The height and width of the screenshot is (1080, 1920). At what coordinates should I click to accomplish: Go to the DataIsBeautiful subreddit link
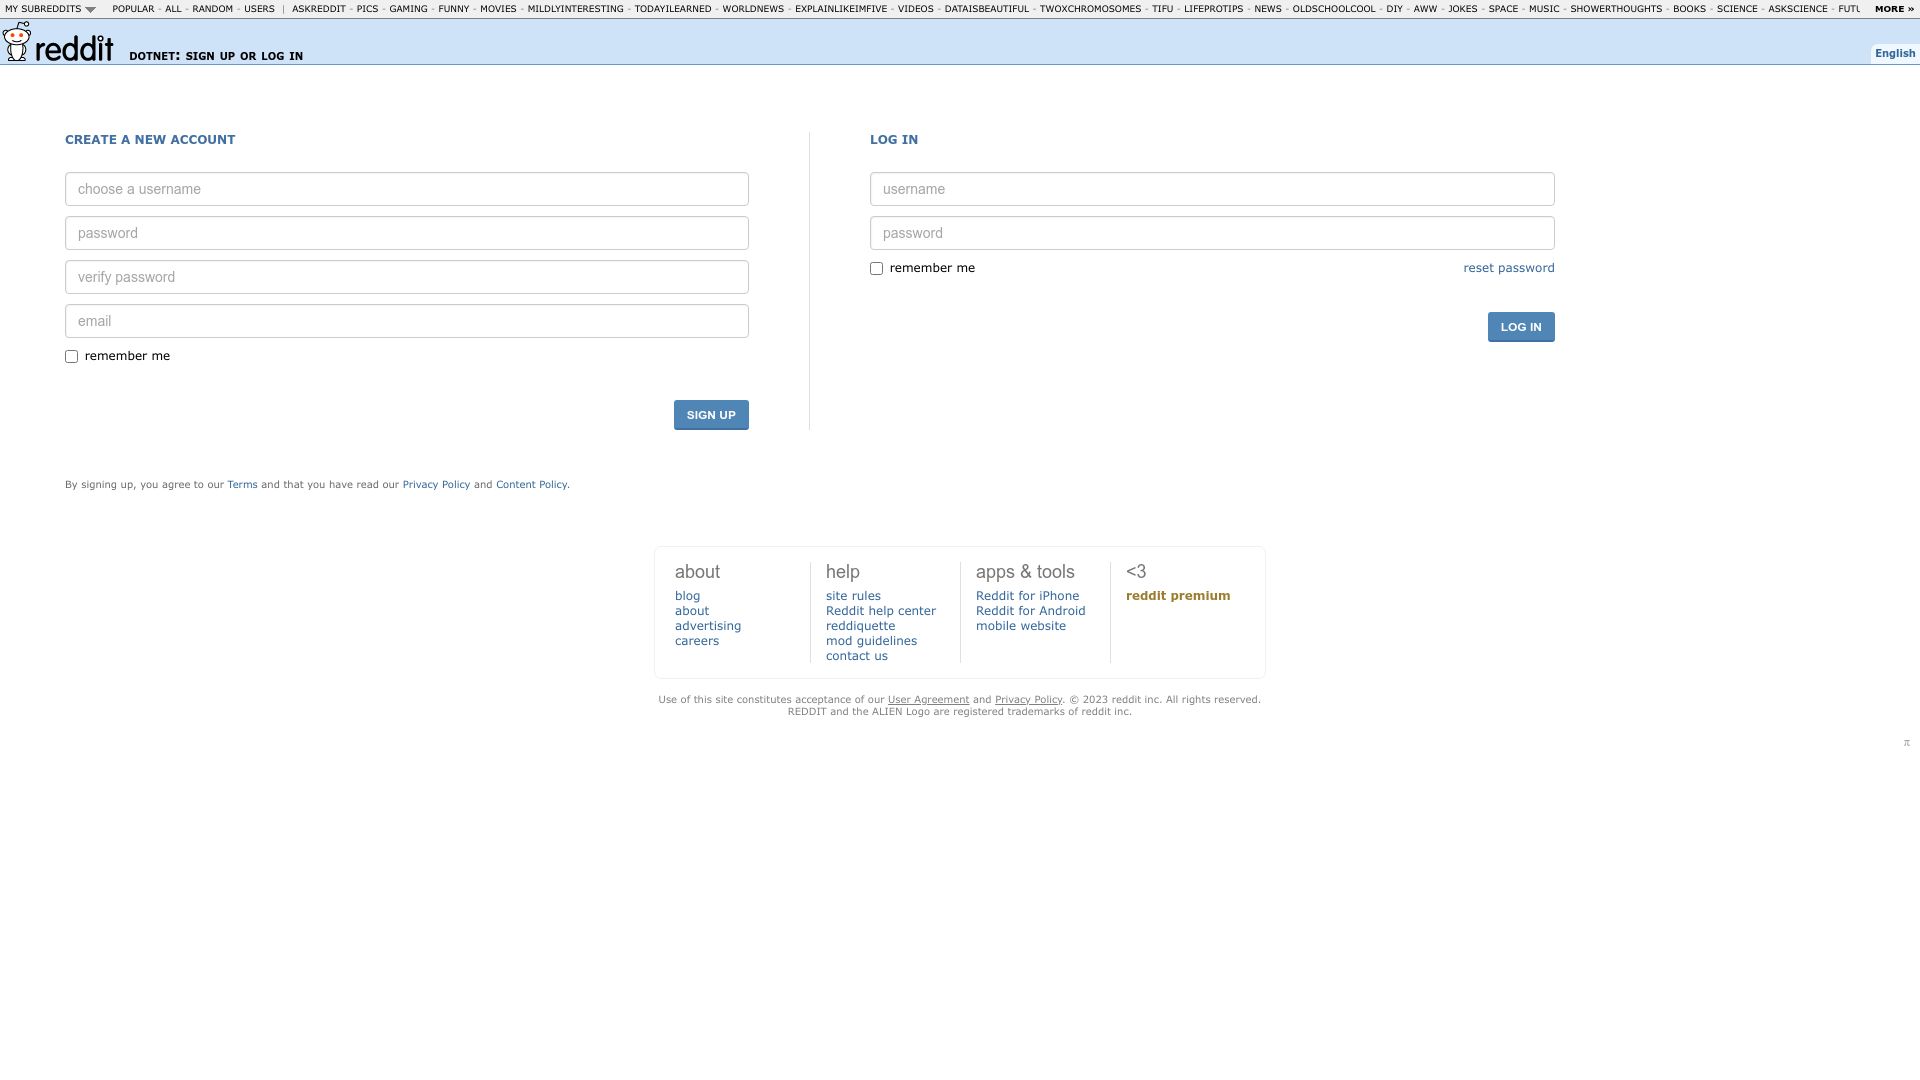click(986, 9)
